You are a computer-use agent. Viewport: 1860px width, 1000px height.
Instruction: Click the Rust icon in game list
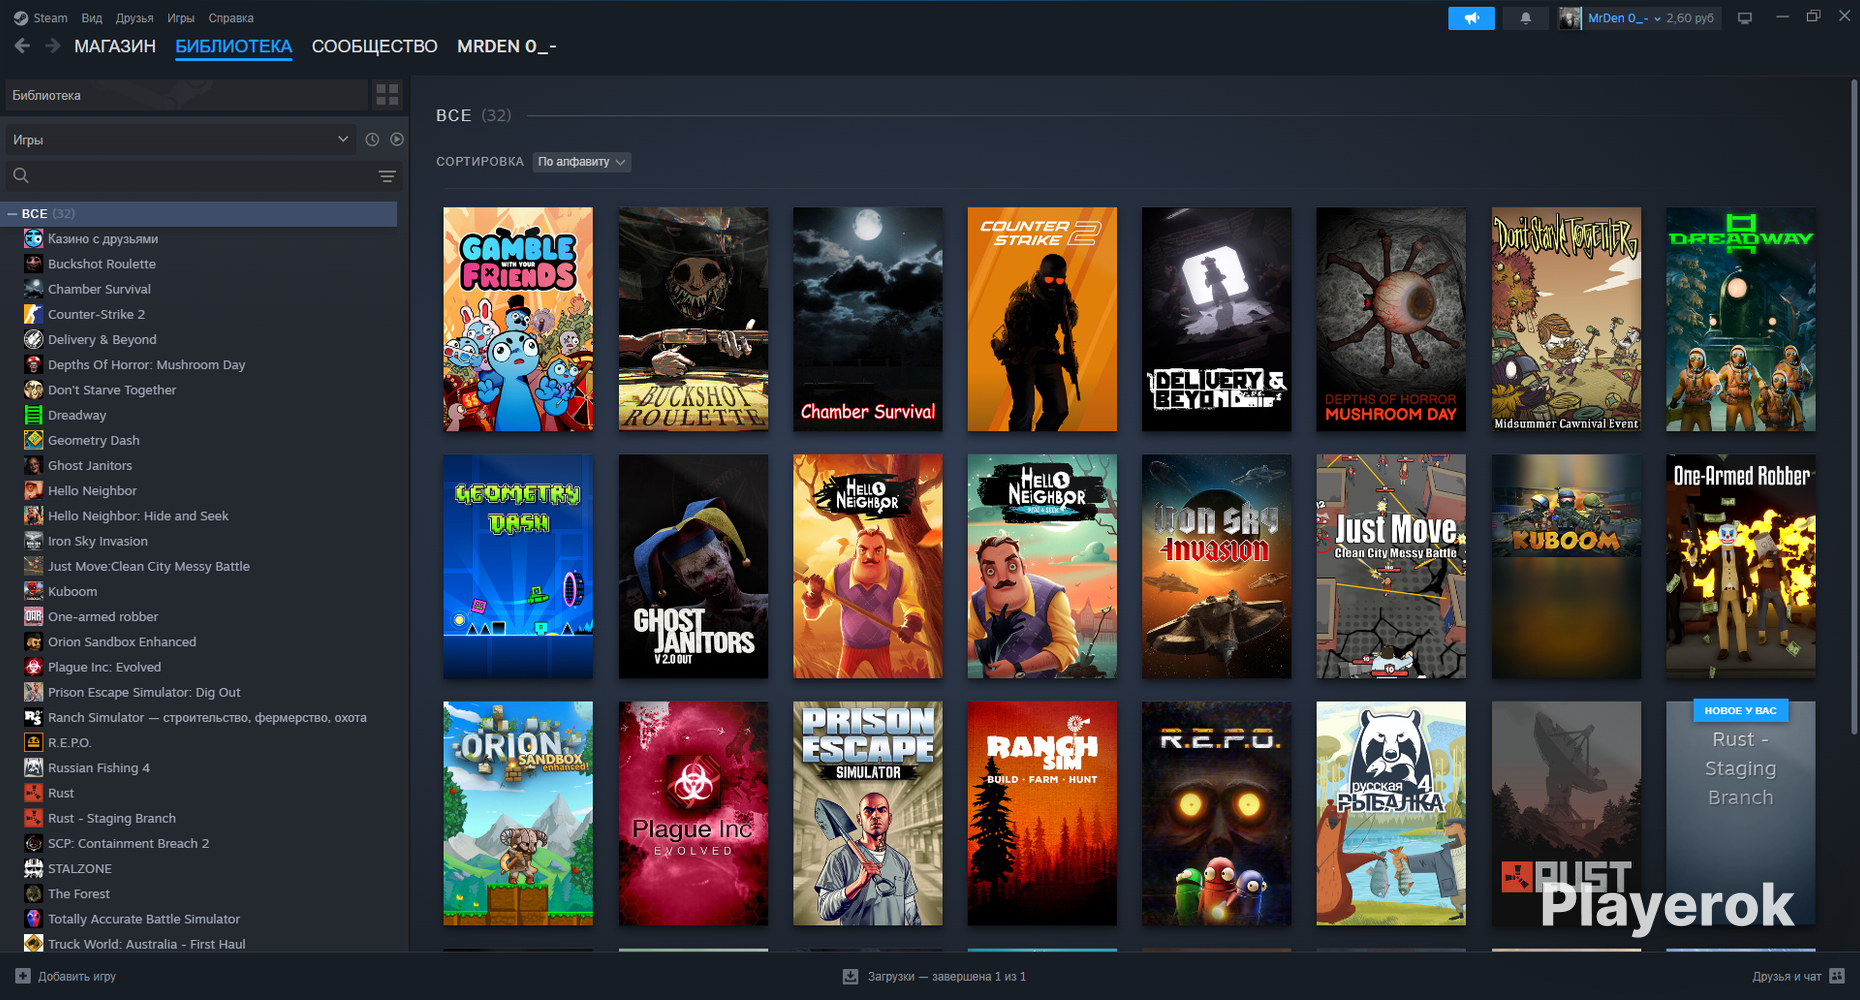click(33, 793)
